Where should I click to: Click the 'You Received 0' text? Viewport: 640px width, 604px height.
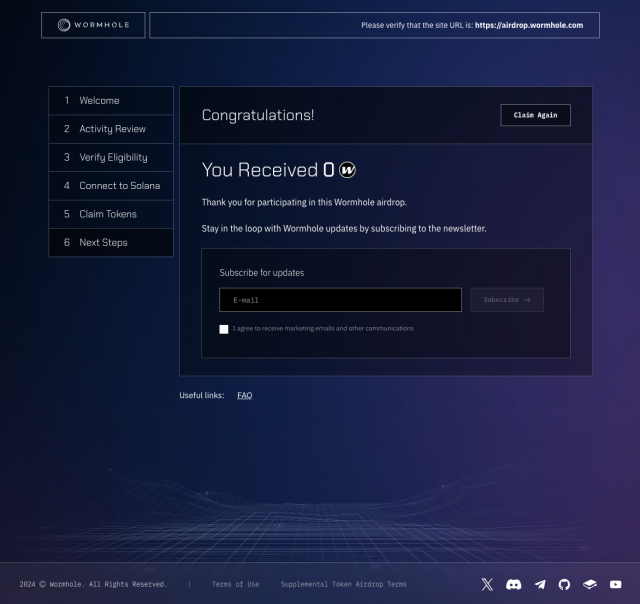[268, 170]
